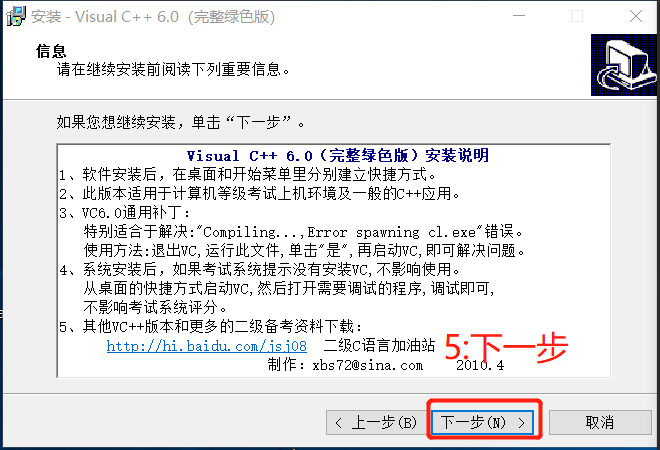This screenshot has width=660, height=450.
Task: Click the bold 信息 heading
Action: [x=51, y=51]
